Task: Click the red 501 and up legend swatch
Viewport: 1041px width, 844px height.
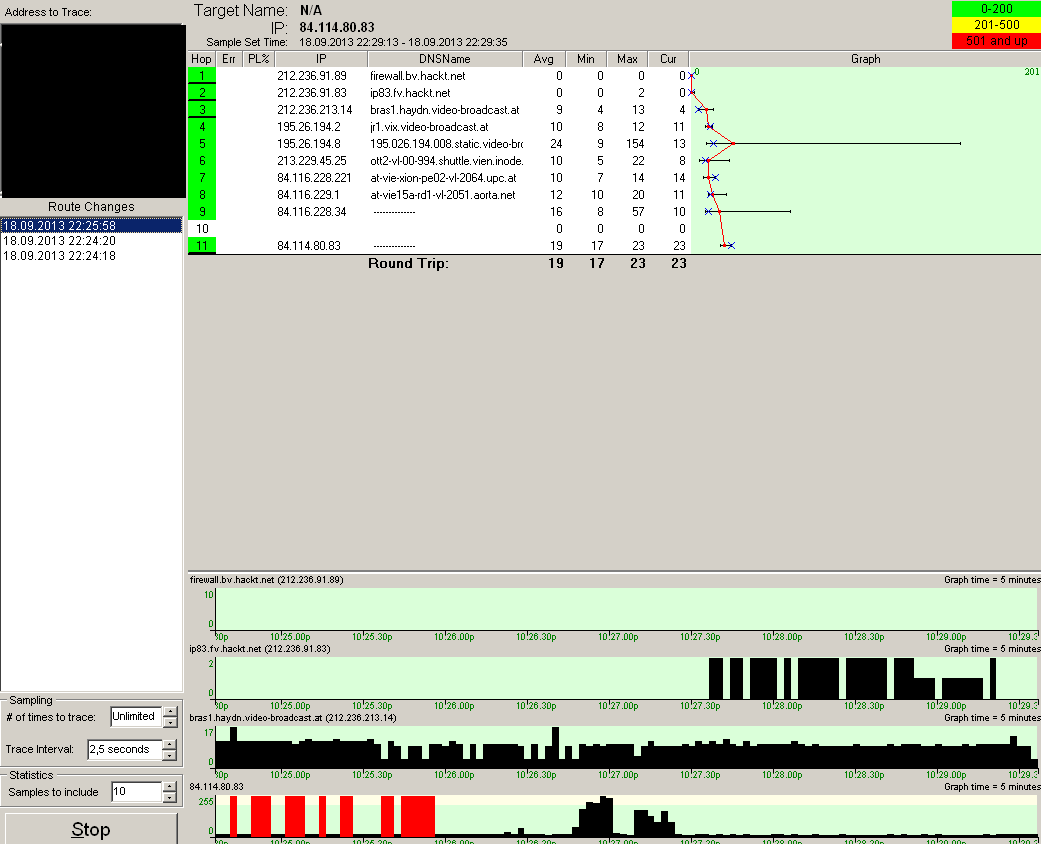Action: point(994,41)
